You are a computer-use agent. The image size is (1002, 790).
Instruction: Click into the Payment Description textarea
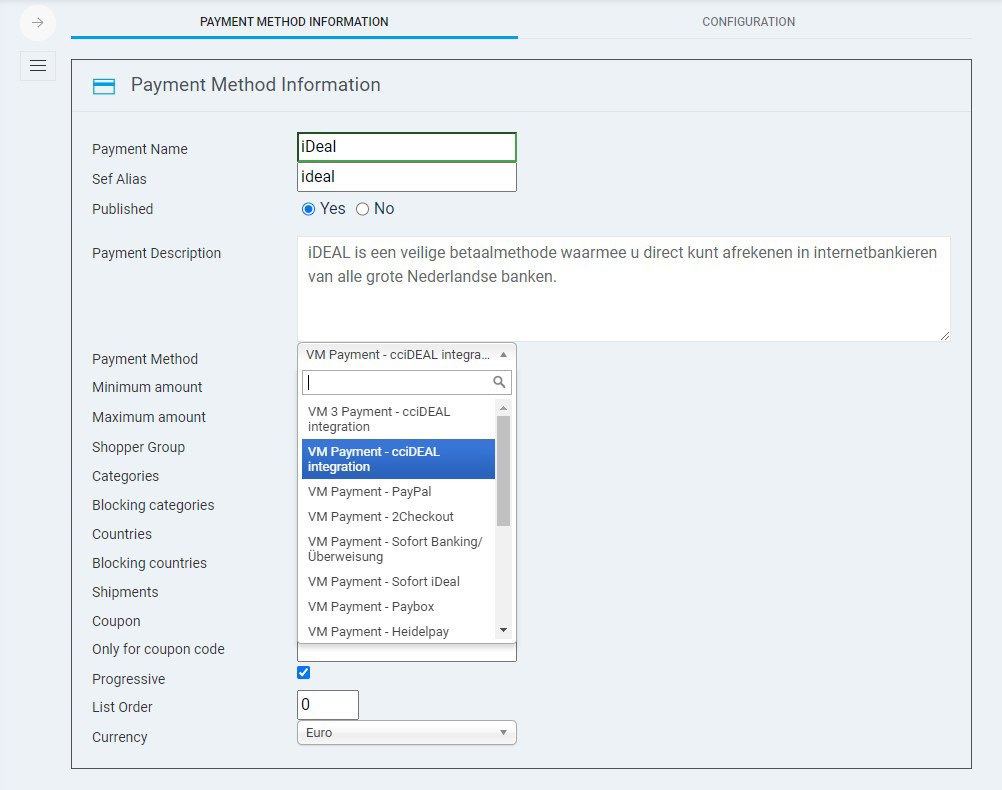[x=623, y=289]
